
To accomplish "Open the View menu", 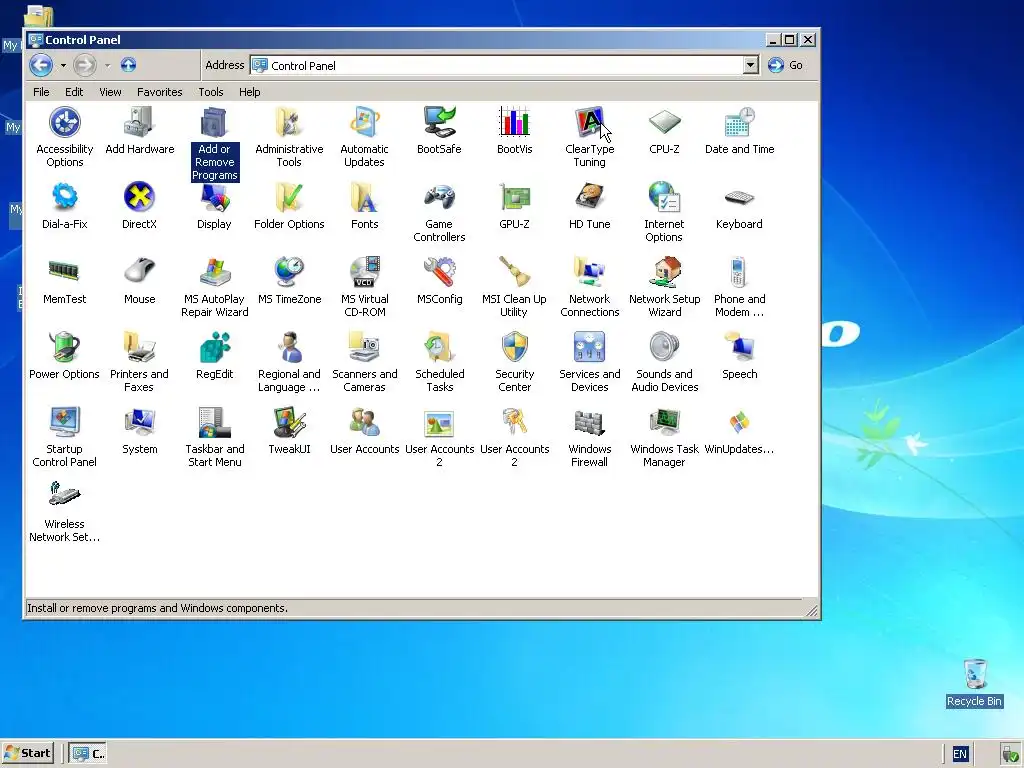I will [x=110, y=92].
